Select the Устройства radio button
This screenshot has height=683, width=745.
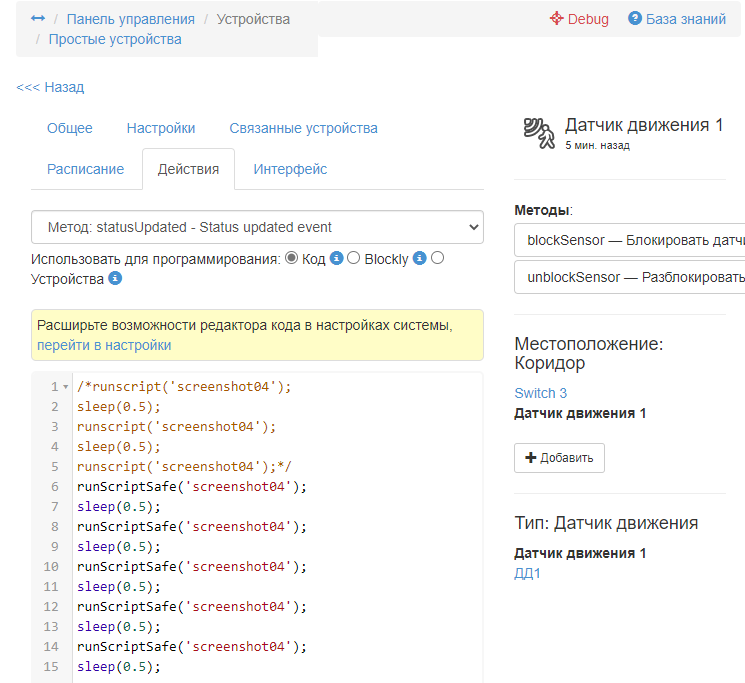[x=437, y=258]
